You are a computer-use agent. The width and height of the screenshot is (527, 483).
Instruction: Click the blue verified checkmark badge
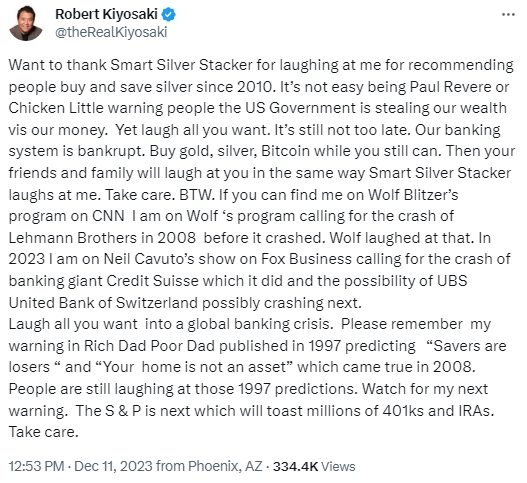click(x=169, y=14)
